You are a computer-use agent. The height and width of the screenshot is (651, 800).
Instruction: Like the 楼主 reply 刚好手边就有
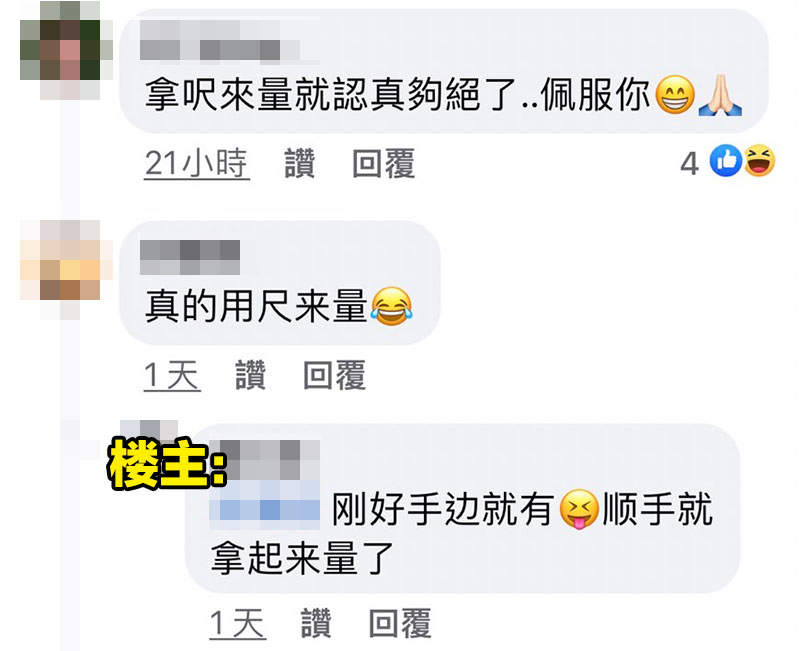[316, 623]
